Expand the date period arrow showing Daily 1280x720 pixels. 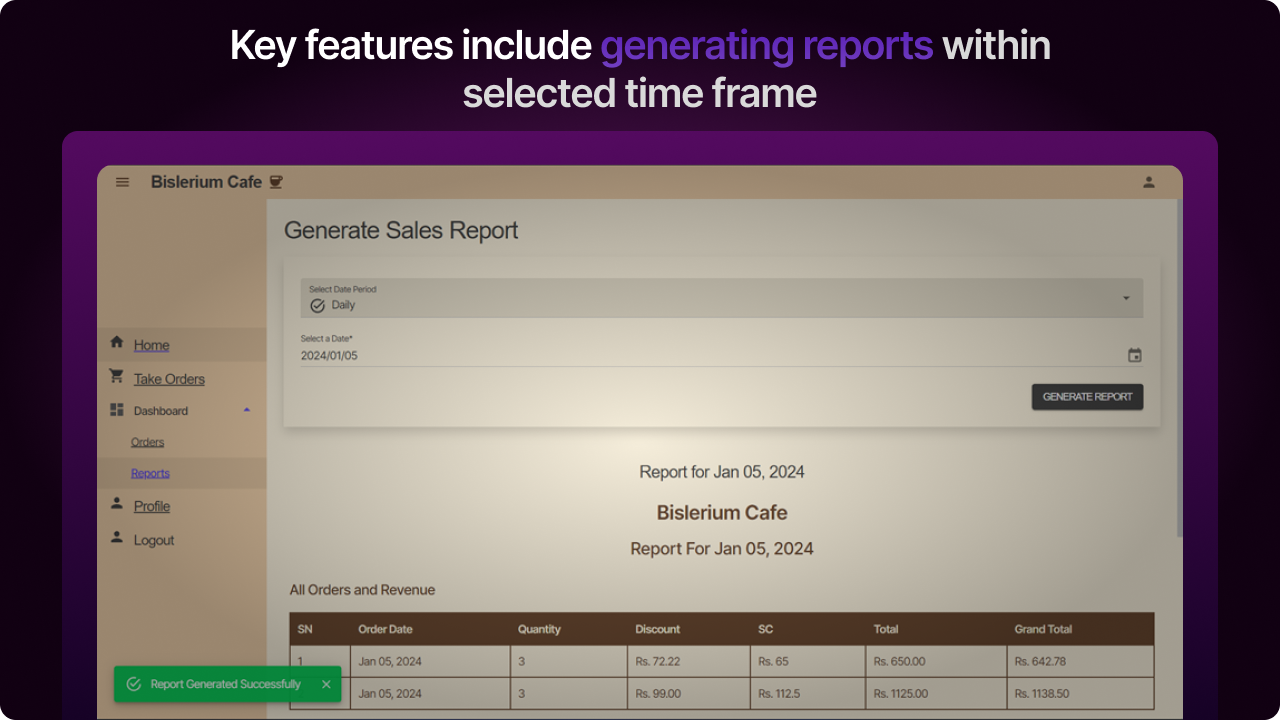[x=1126, y=297]
